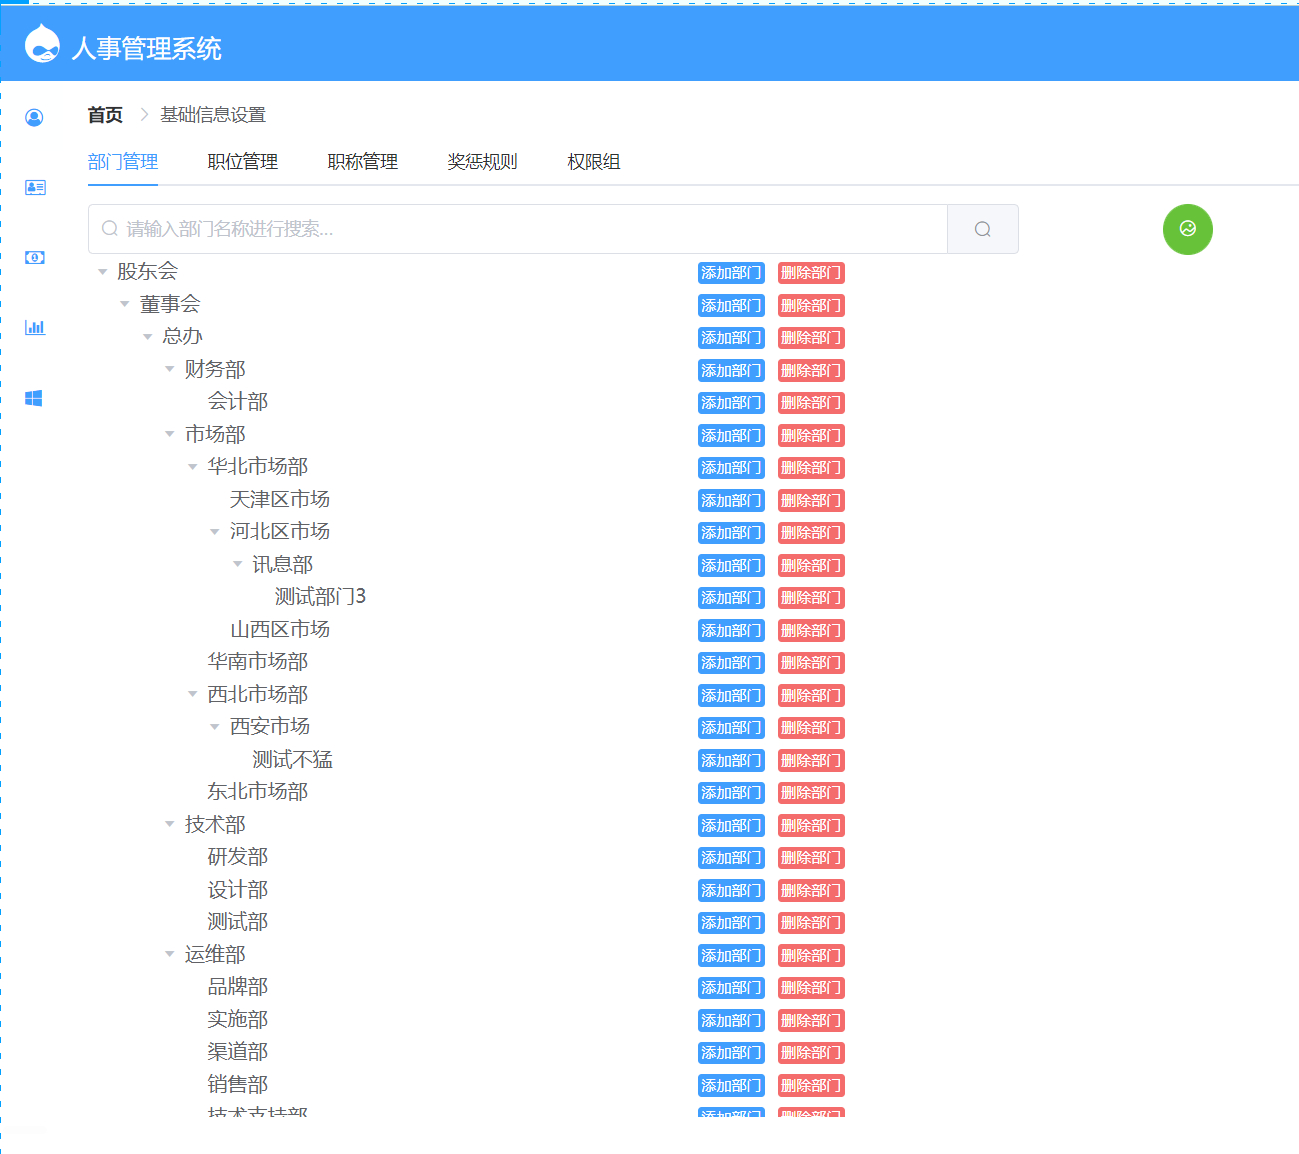This screenshot has width=1299, height=1154.
Task: Switch to 职位管理 tab
Action: tap(243, 162)
